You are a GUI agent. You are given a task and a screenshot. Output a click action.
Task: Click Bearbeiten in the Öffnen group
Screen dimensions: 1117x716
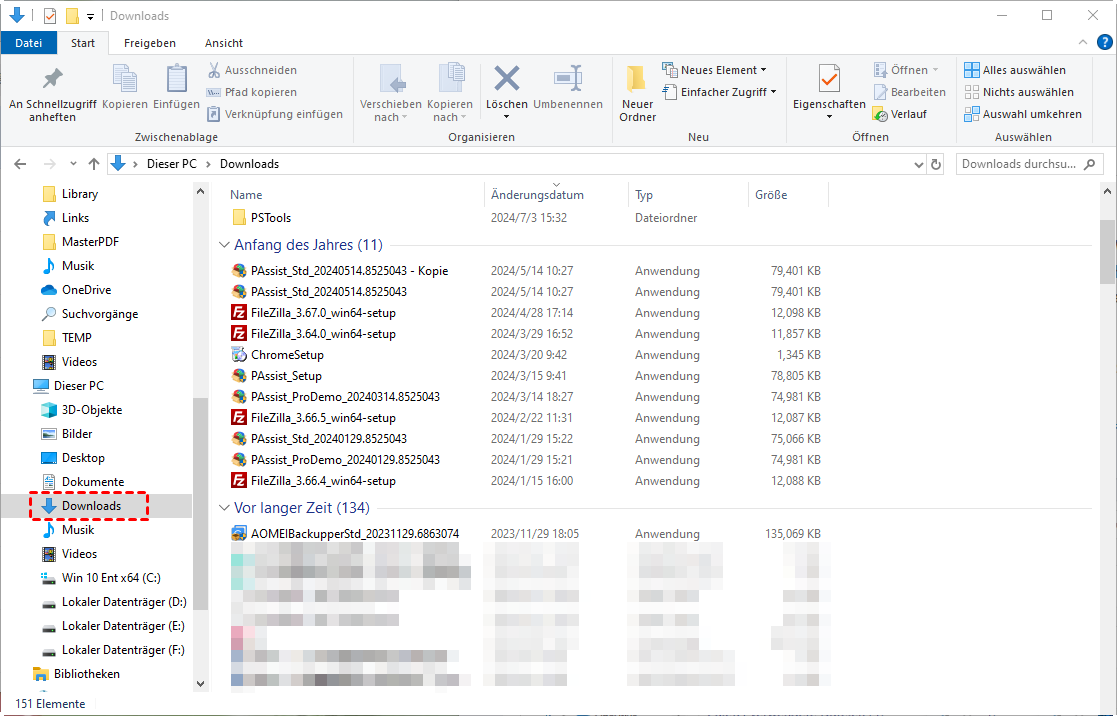910,92
